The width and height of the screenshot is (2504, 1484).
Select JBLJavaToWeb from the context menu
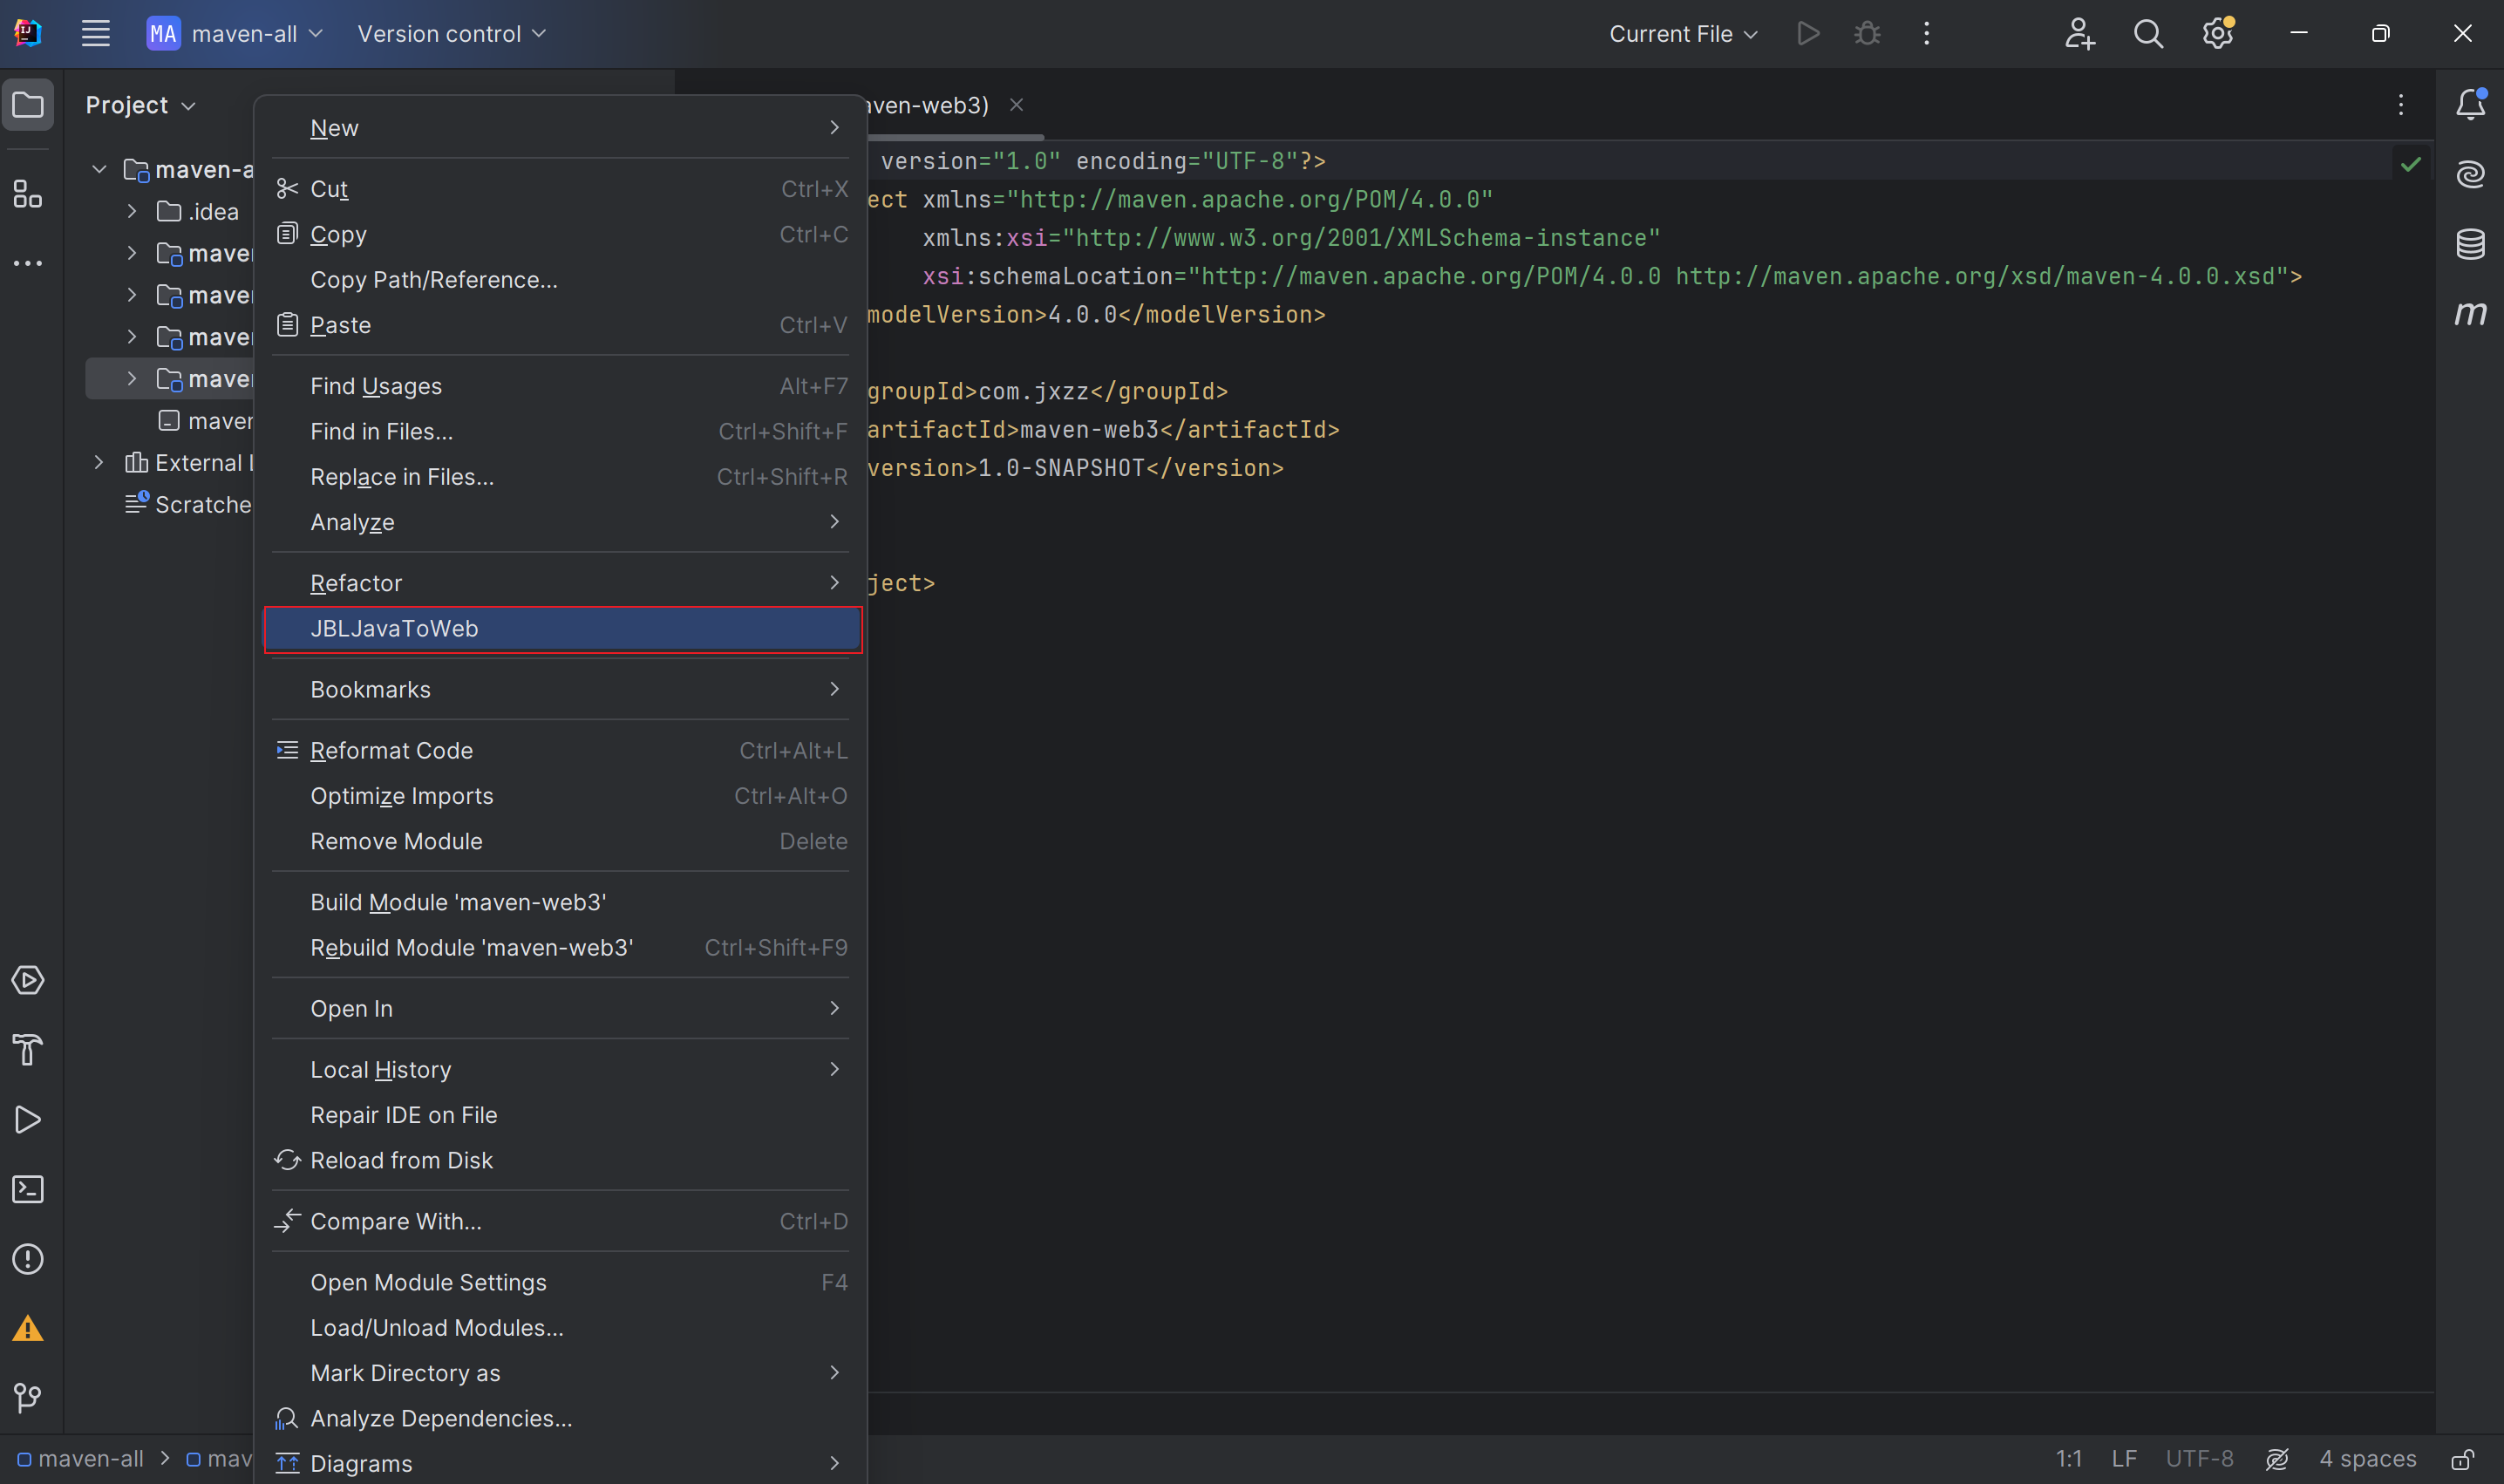(x=563, y=628)
